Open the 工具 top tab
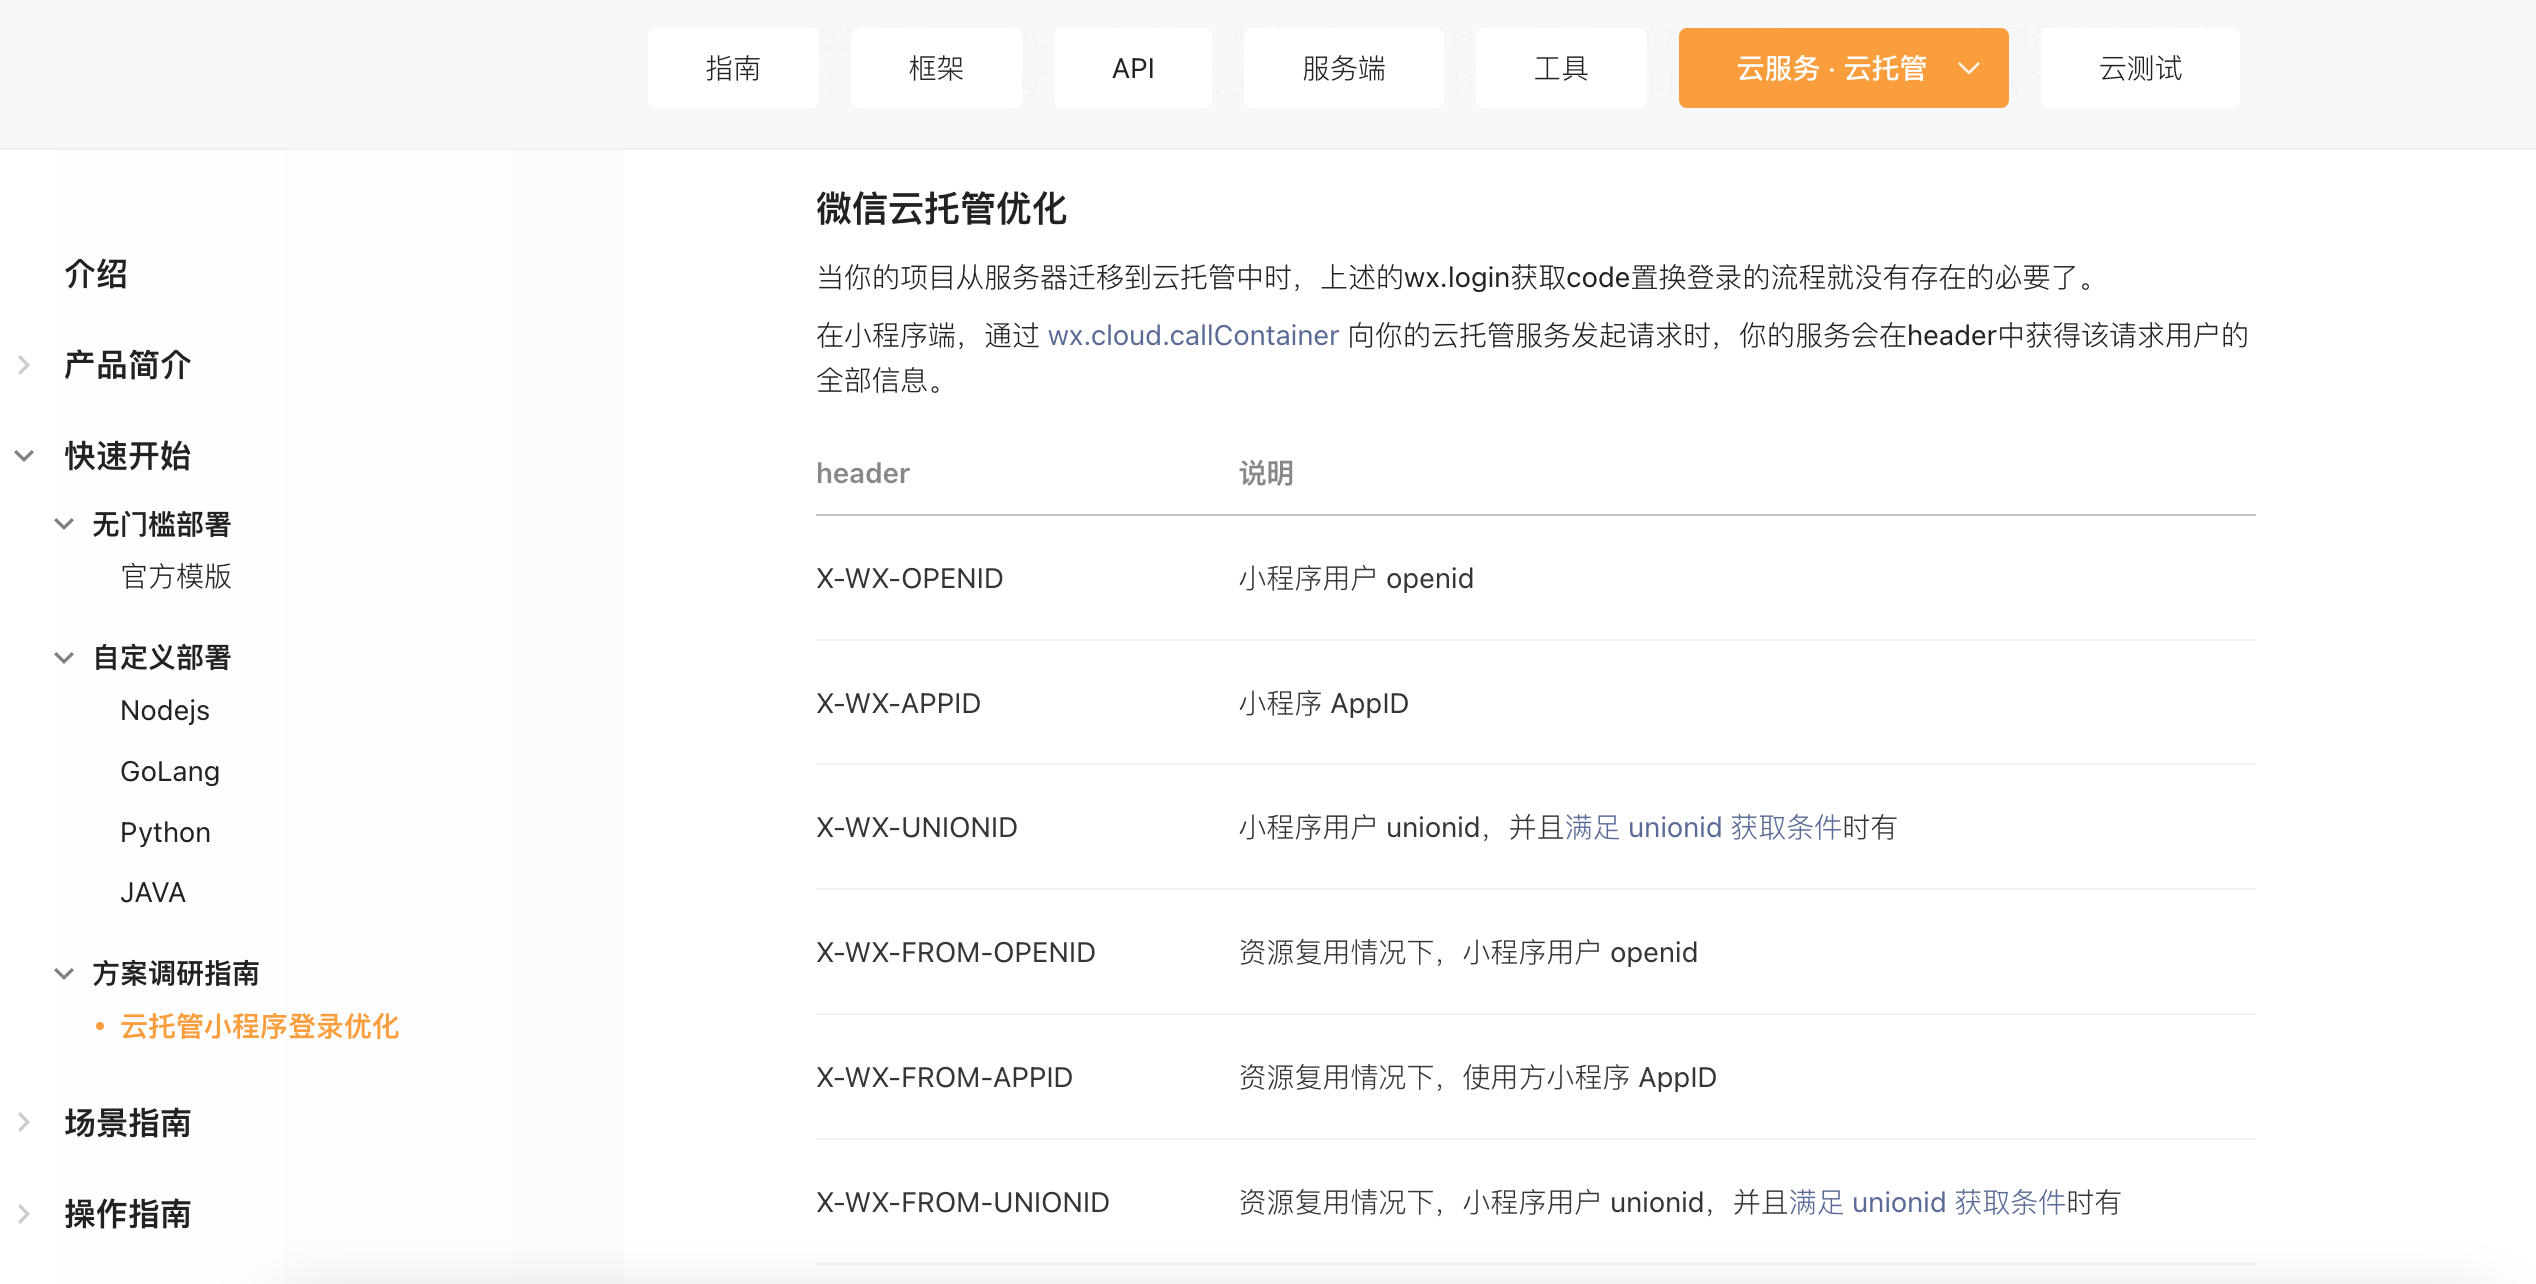Viewport: 2536px width, 1284px height. (1560, 68)
